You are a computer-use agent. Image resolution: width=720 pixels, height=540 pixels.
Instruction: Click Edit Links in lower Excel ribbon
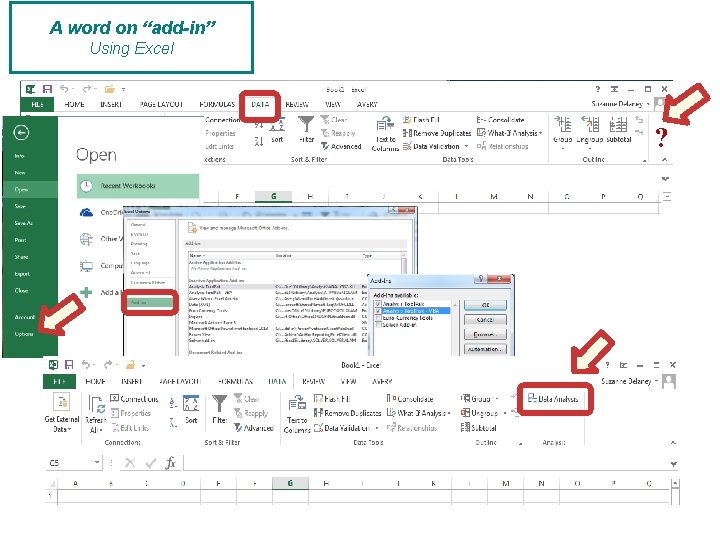pos(129,428)
